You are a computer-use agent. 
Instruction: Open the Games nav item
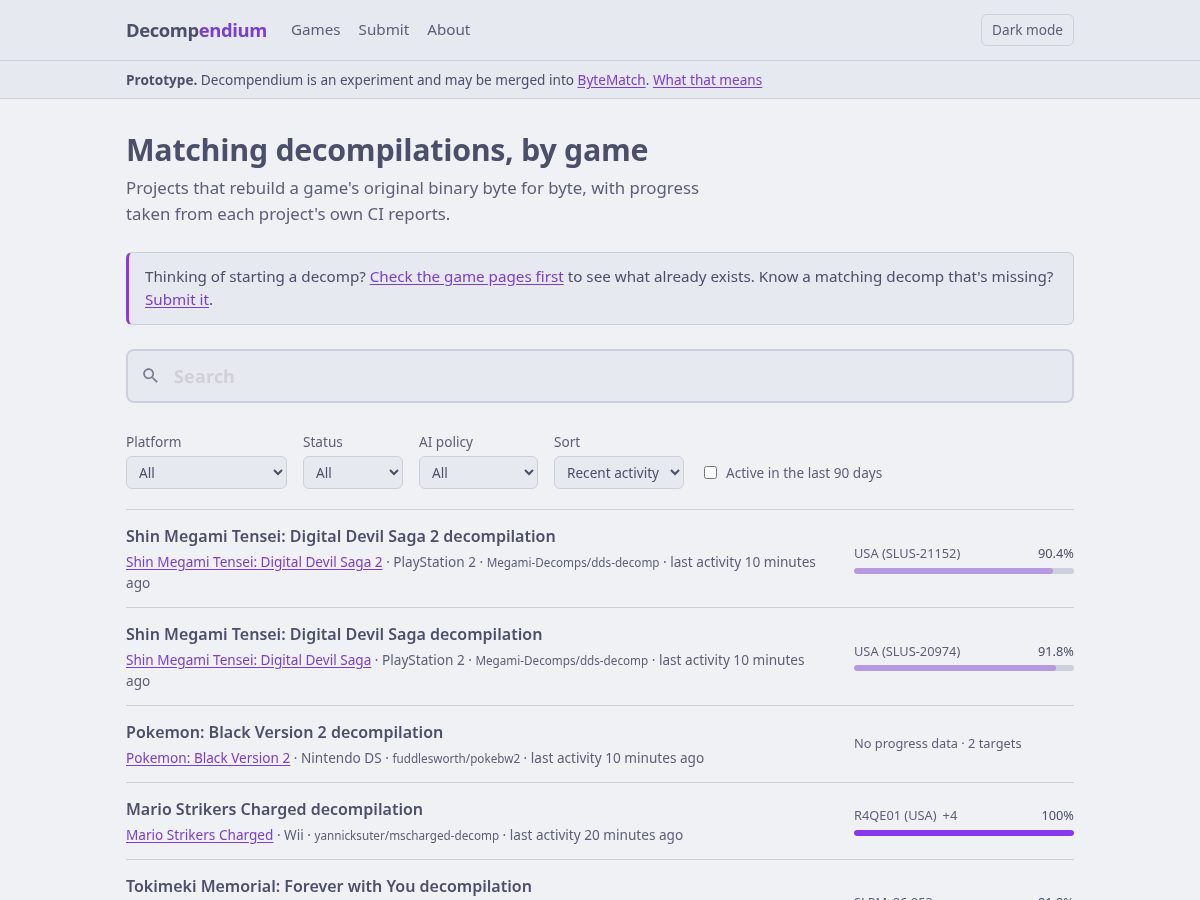tap(316, 30)
